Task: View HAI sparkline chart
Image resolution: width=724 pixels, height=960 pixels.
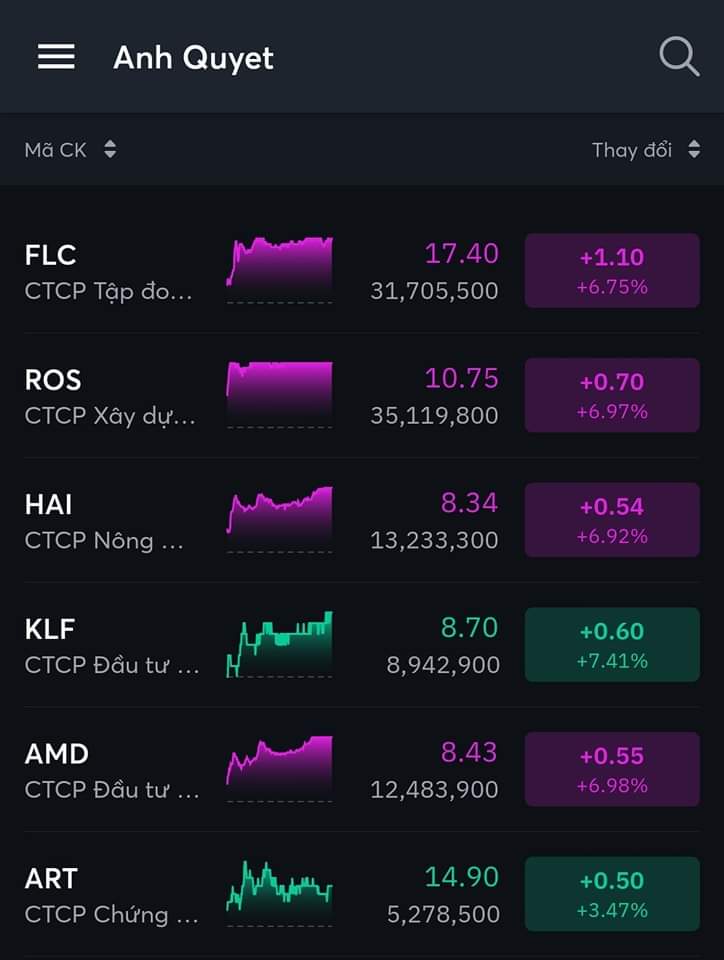Action: [x=279, y=519]
